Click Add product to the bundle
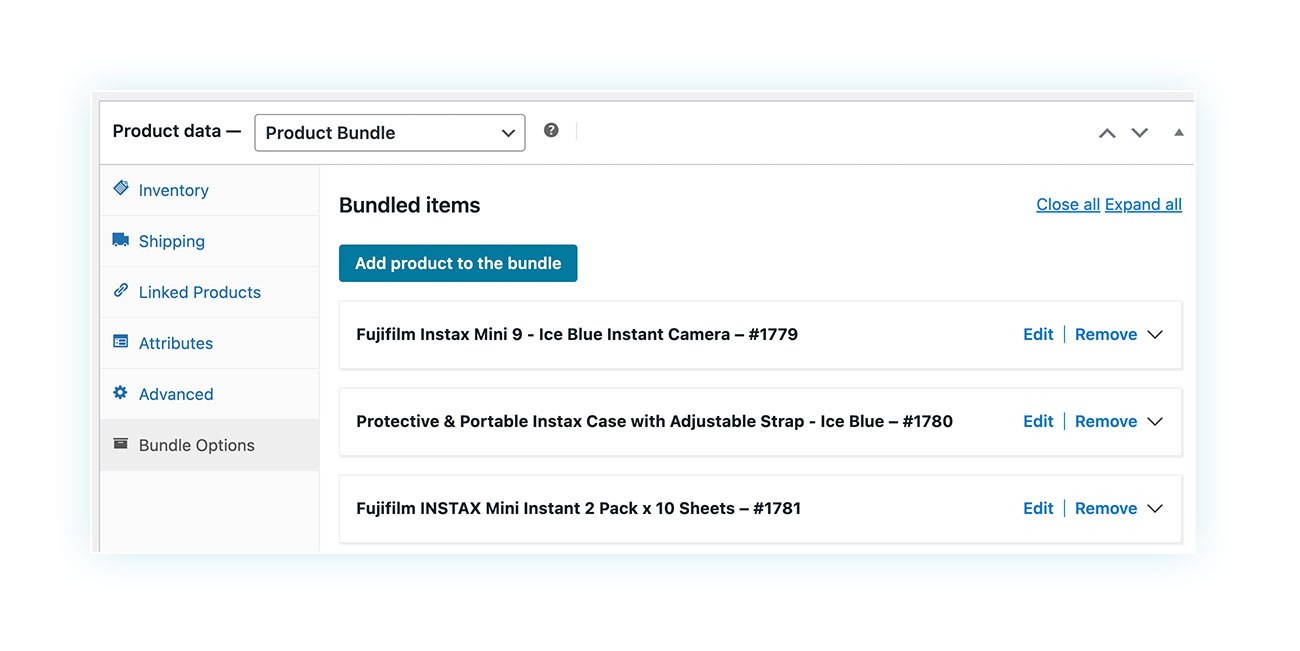 point(458,263)
